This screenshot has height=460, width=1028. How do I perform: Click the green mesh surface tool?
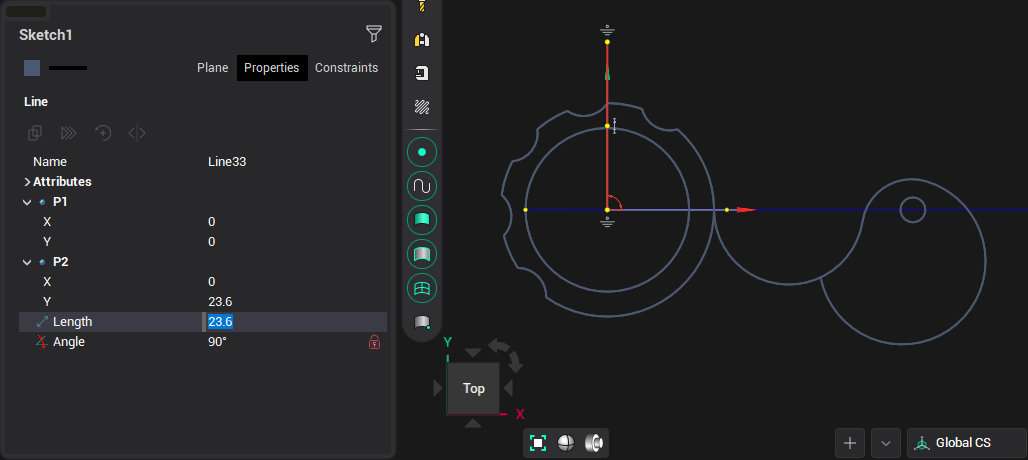tap(422, 288)
